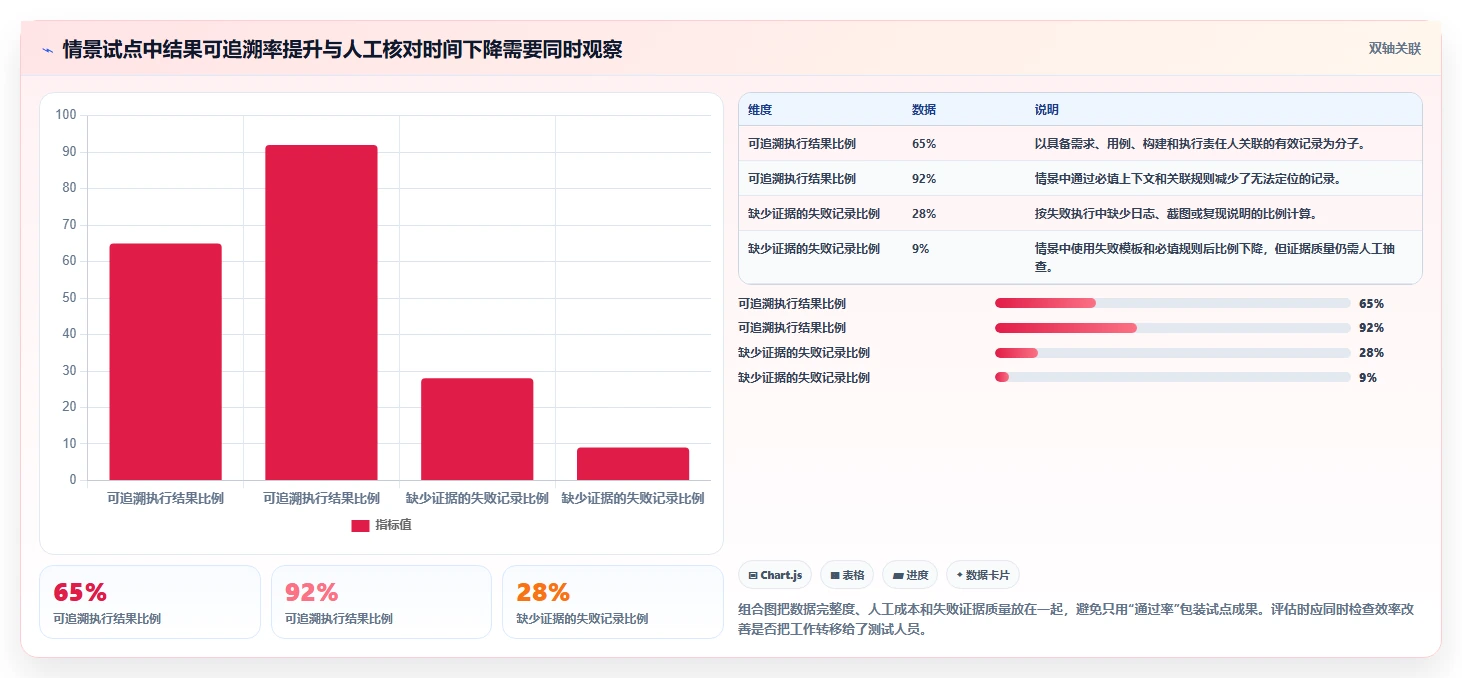Click the tallest bar in the chart
The height and width of the screenshot is (678, 1462).
(x=321, y=312)
